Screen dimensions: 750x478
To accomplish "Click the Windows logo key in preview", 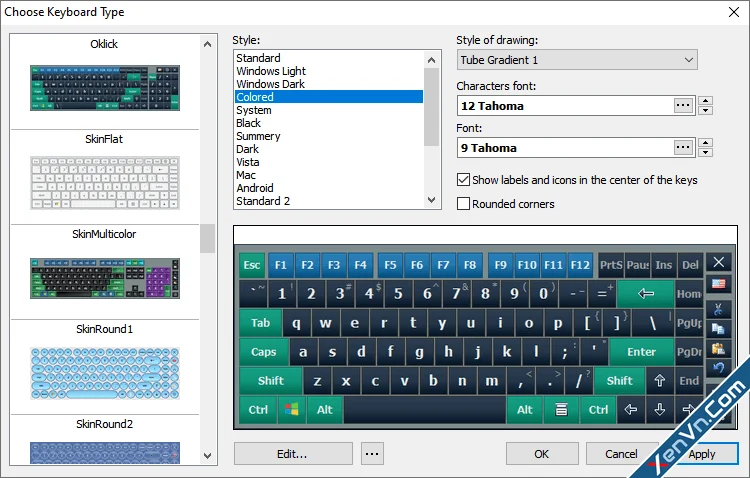I will (292, 410).
